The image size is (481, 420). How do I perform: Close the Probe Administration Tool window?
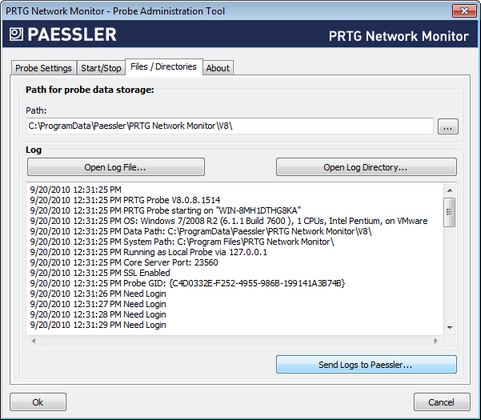pyautogui.click(x=464, y=11)
